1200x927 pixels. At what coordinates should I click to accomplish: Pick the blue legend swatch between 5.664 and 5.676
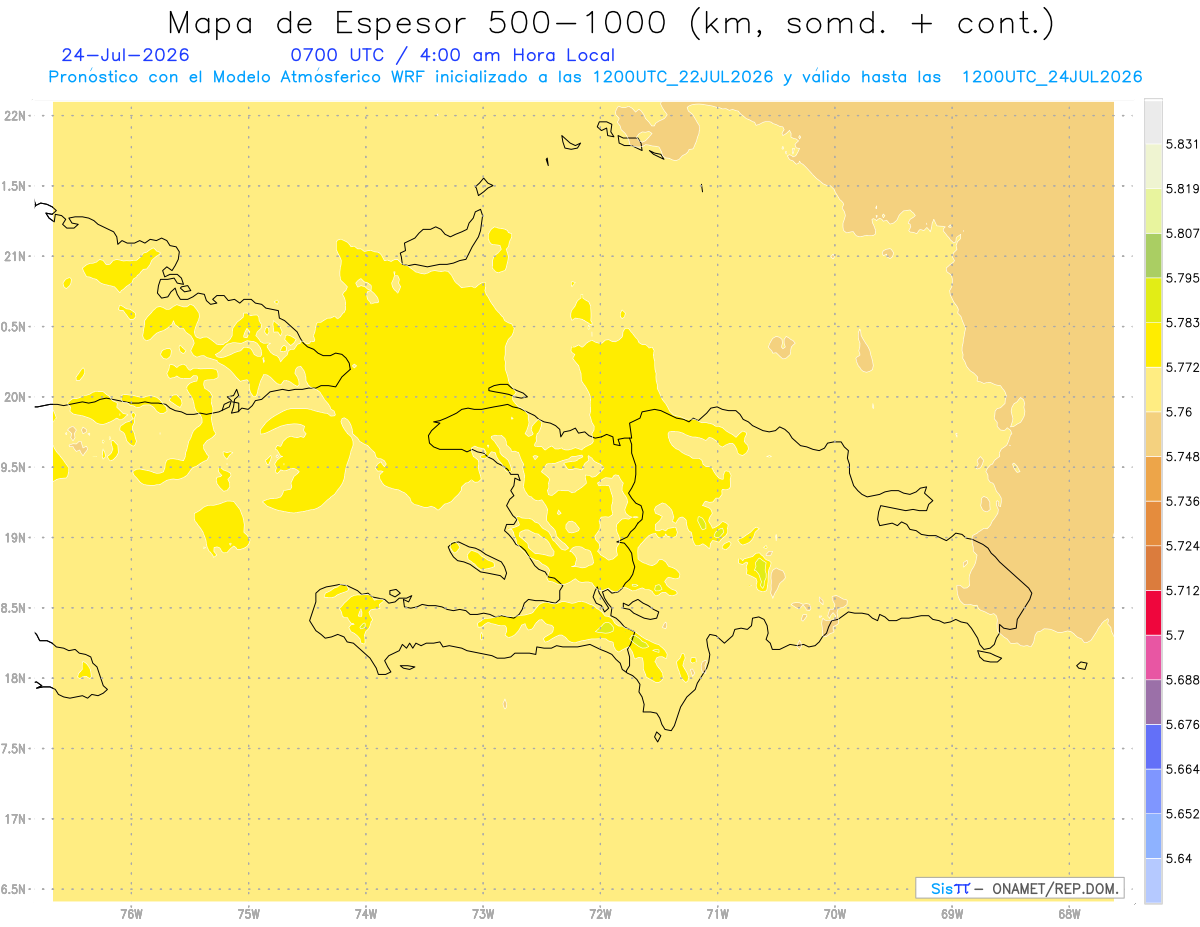(1153, 746)
